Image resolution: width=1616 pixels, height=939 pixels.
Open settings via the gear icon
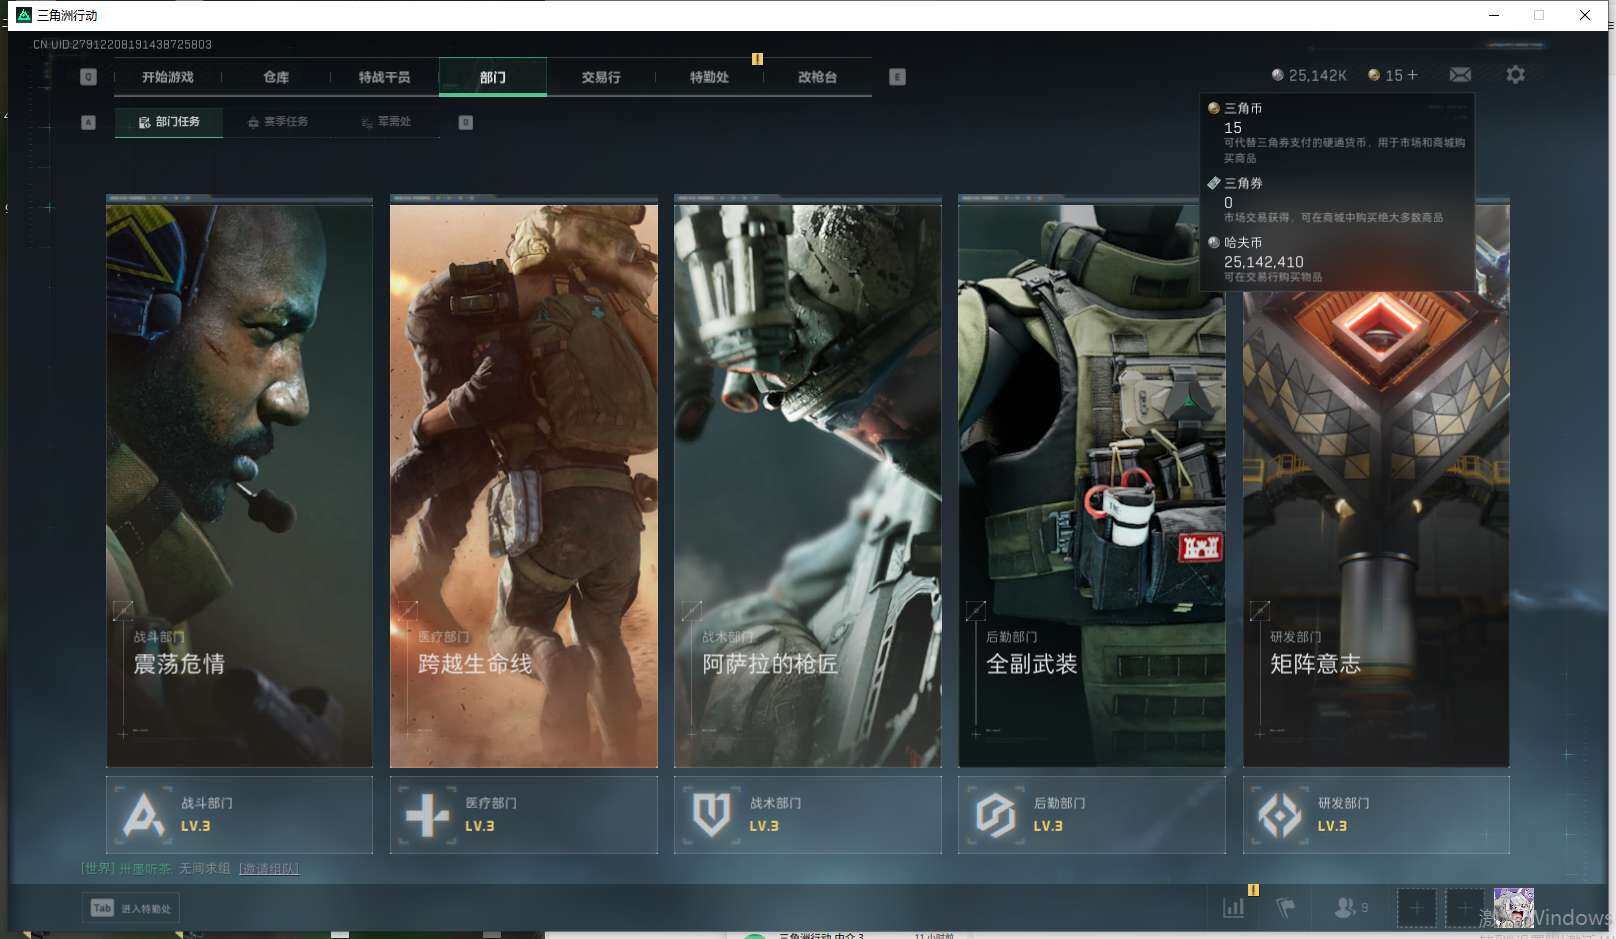(1515, 75)
